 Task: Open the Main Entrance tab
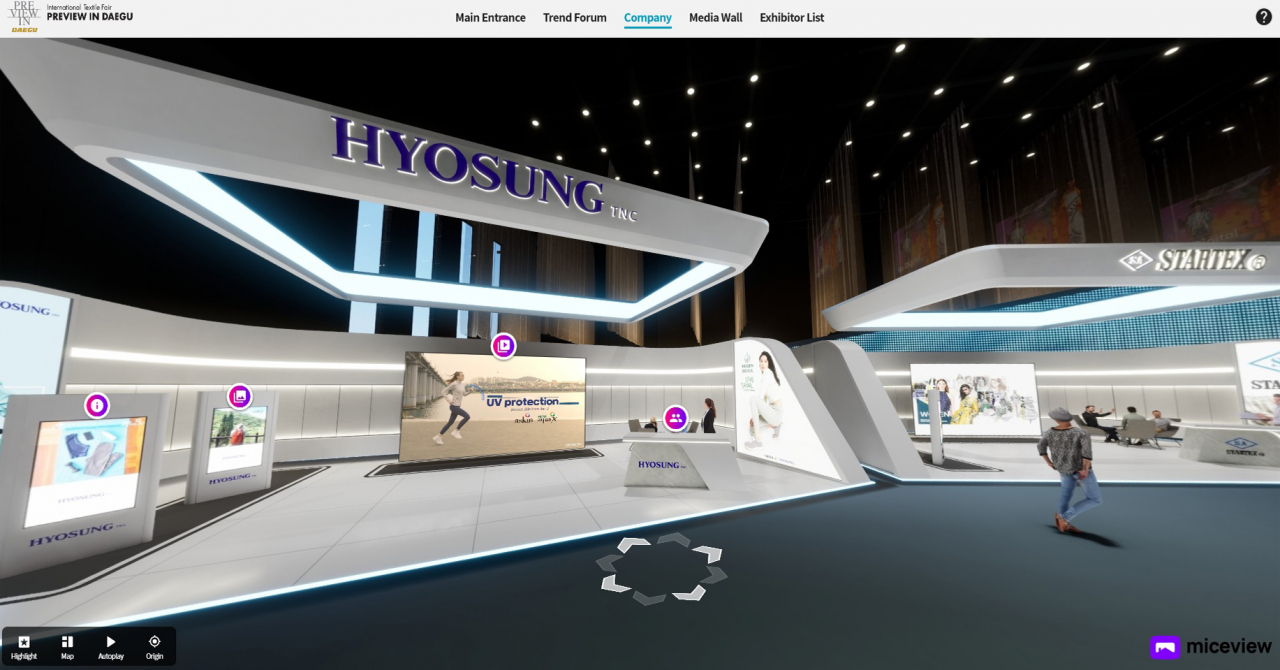pos(490,18)
